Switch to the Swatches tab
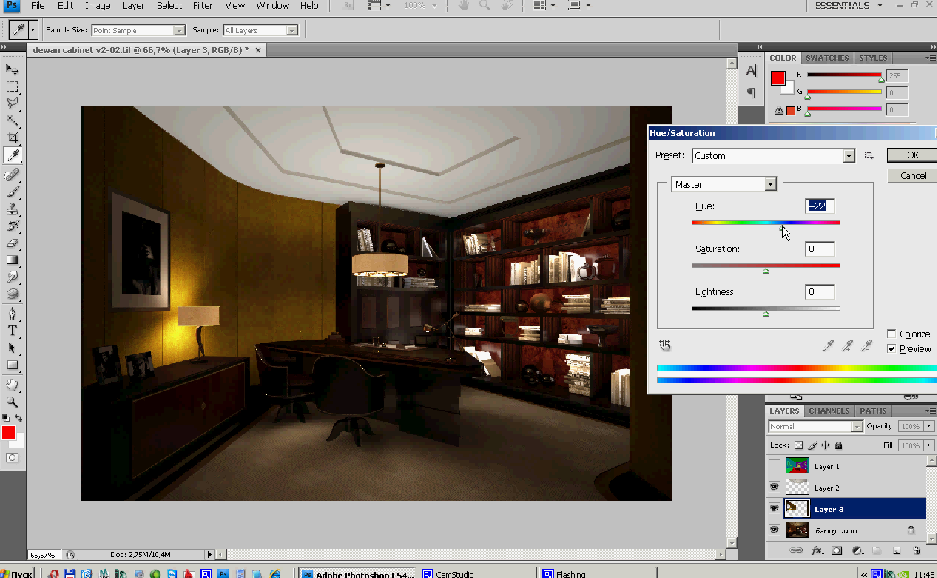Screen dimensions: 937x578 827,58
